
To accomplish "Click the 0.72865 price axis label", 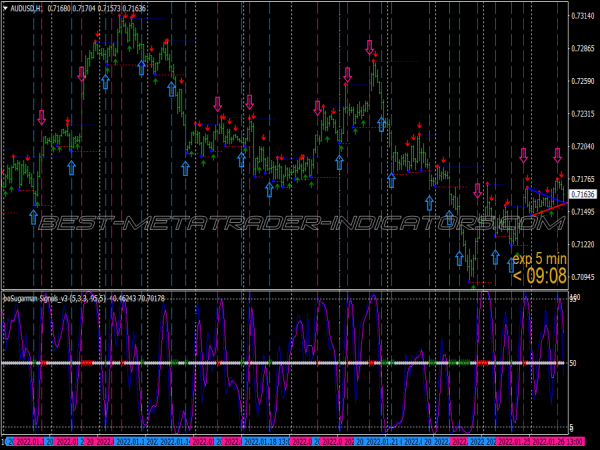I will [583, 49].
